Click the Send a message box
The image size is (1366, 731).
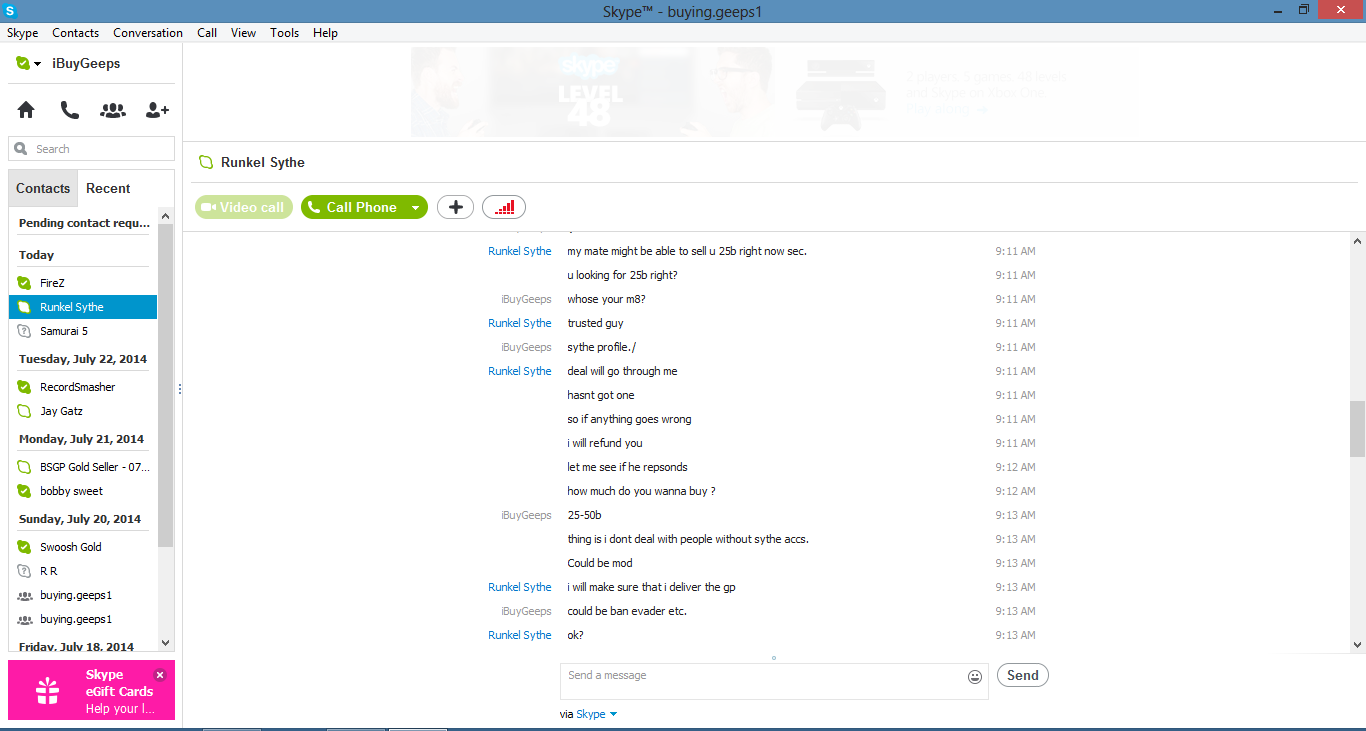774,681
